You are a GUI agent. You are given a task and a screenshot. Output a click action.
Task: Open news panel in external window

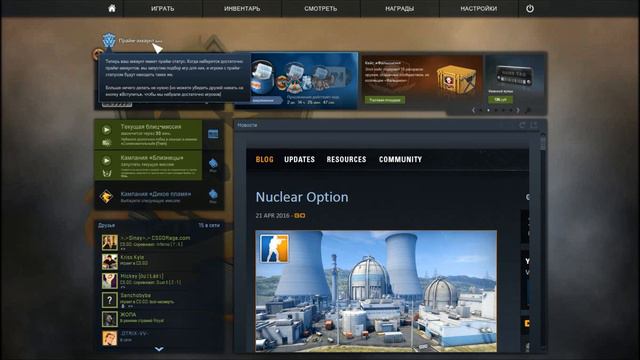click(x=534, y=125)
